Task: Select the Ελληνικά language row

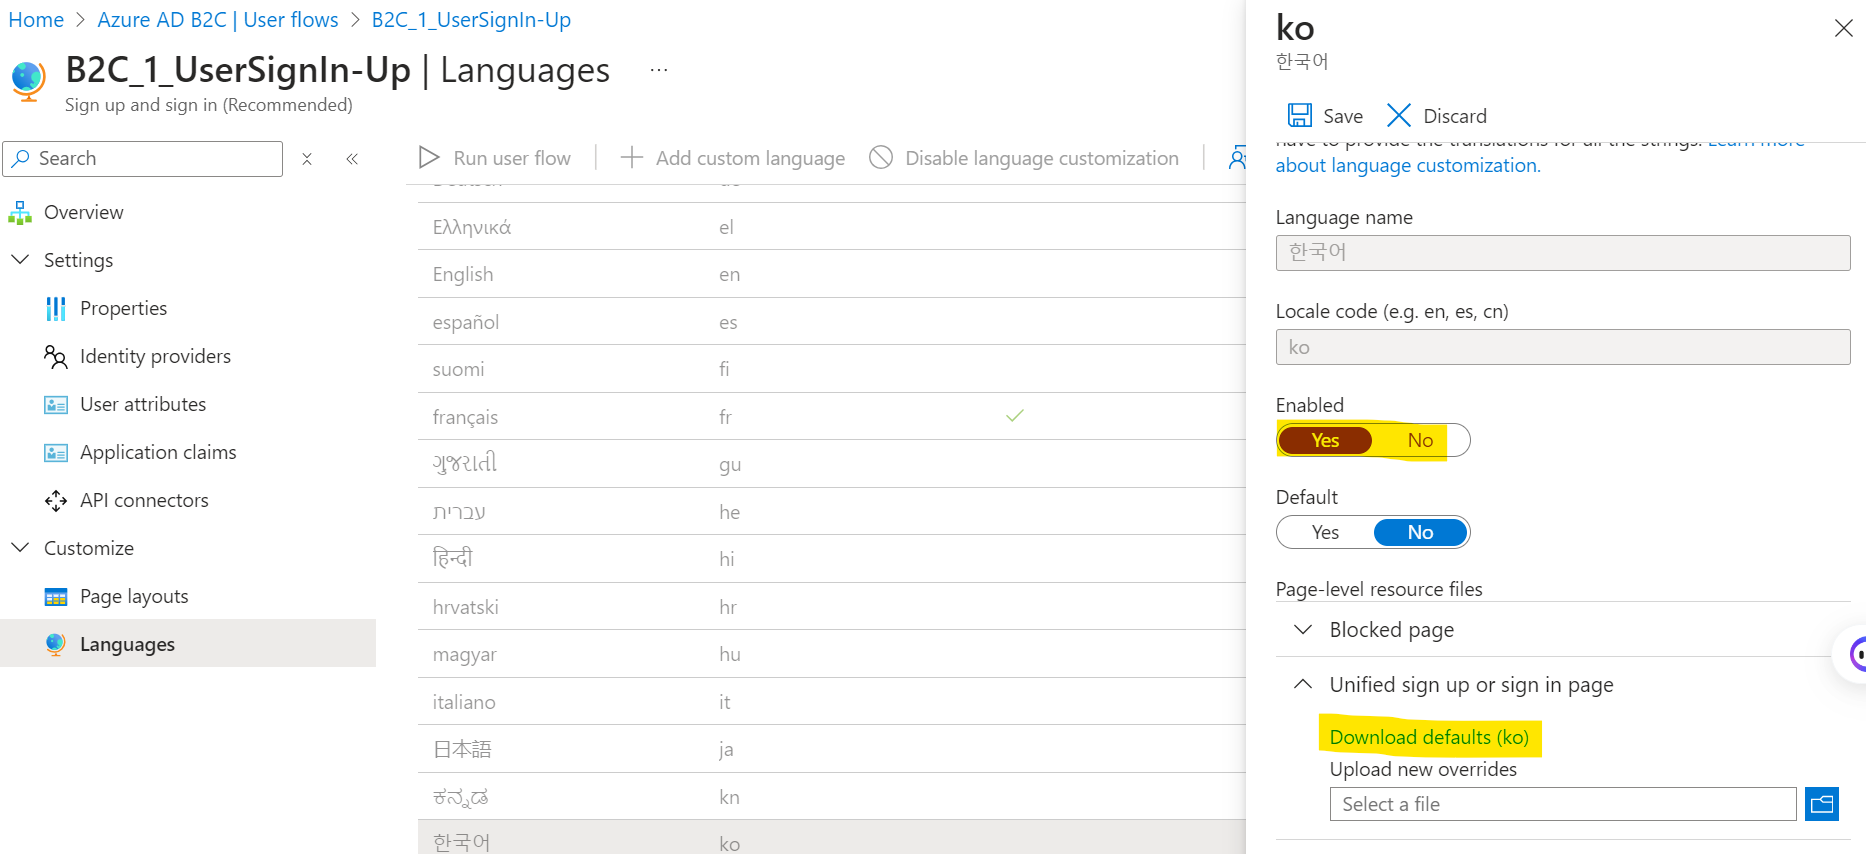Action: (x=832, y=227)
